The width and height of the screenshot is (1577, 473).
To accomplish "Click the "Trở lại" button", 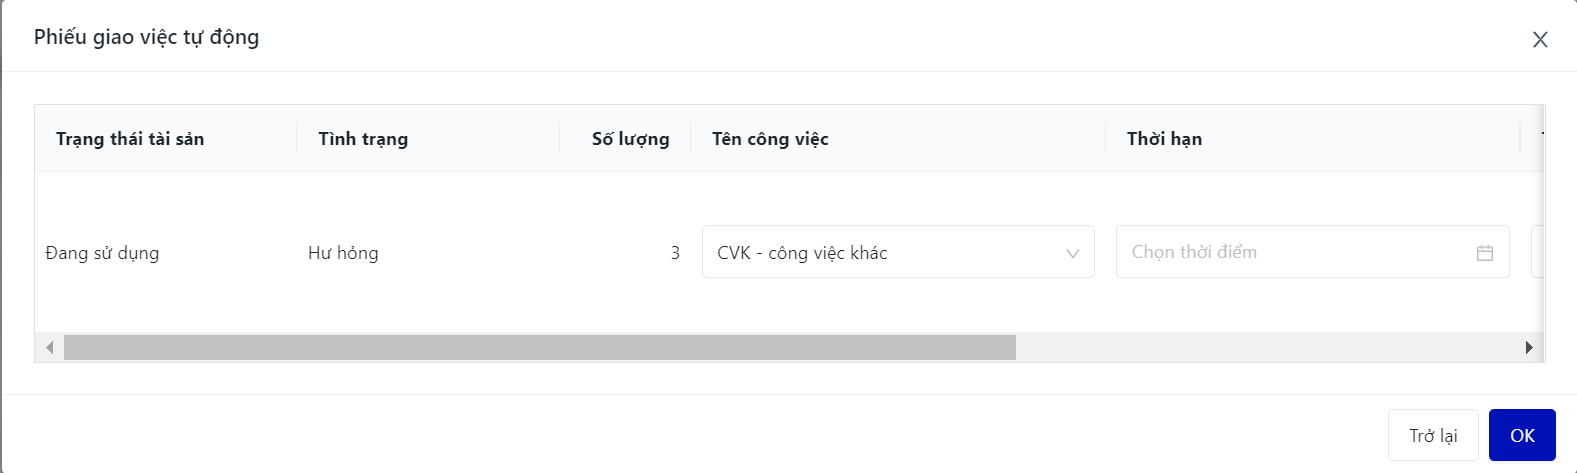I will coord(1432,436).
